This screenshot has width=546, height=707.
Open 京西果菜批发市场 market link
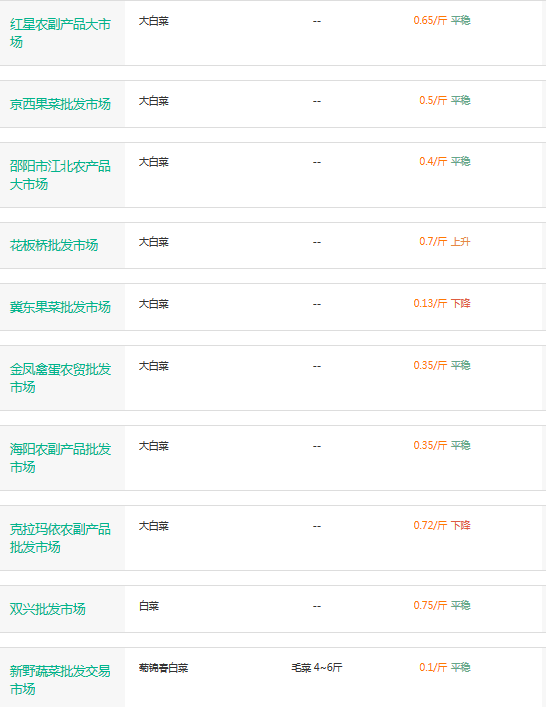click(60, 104)
